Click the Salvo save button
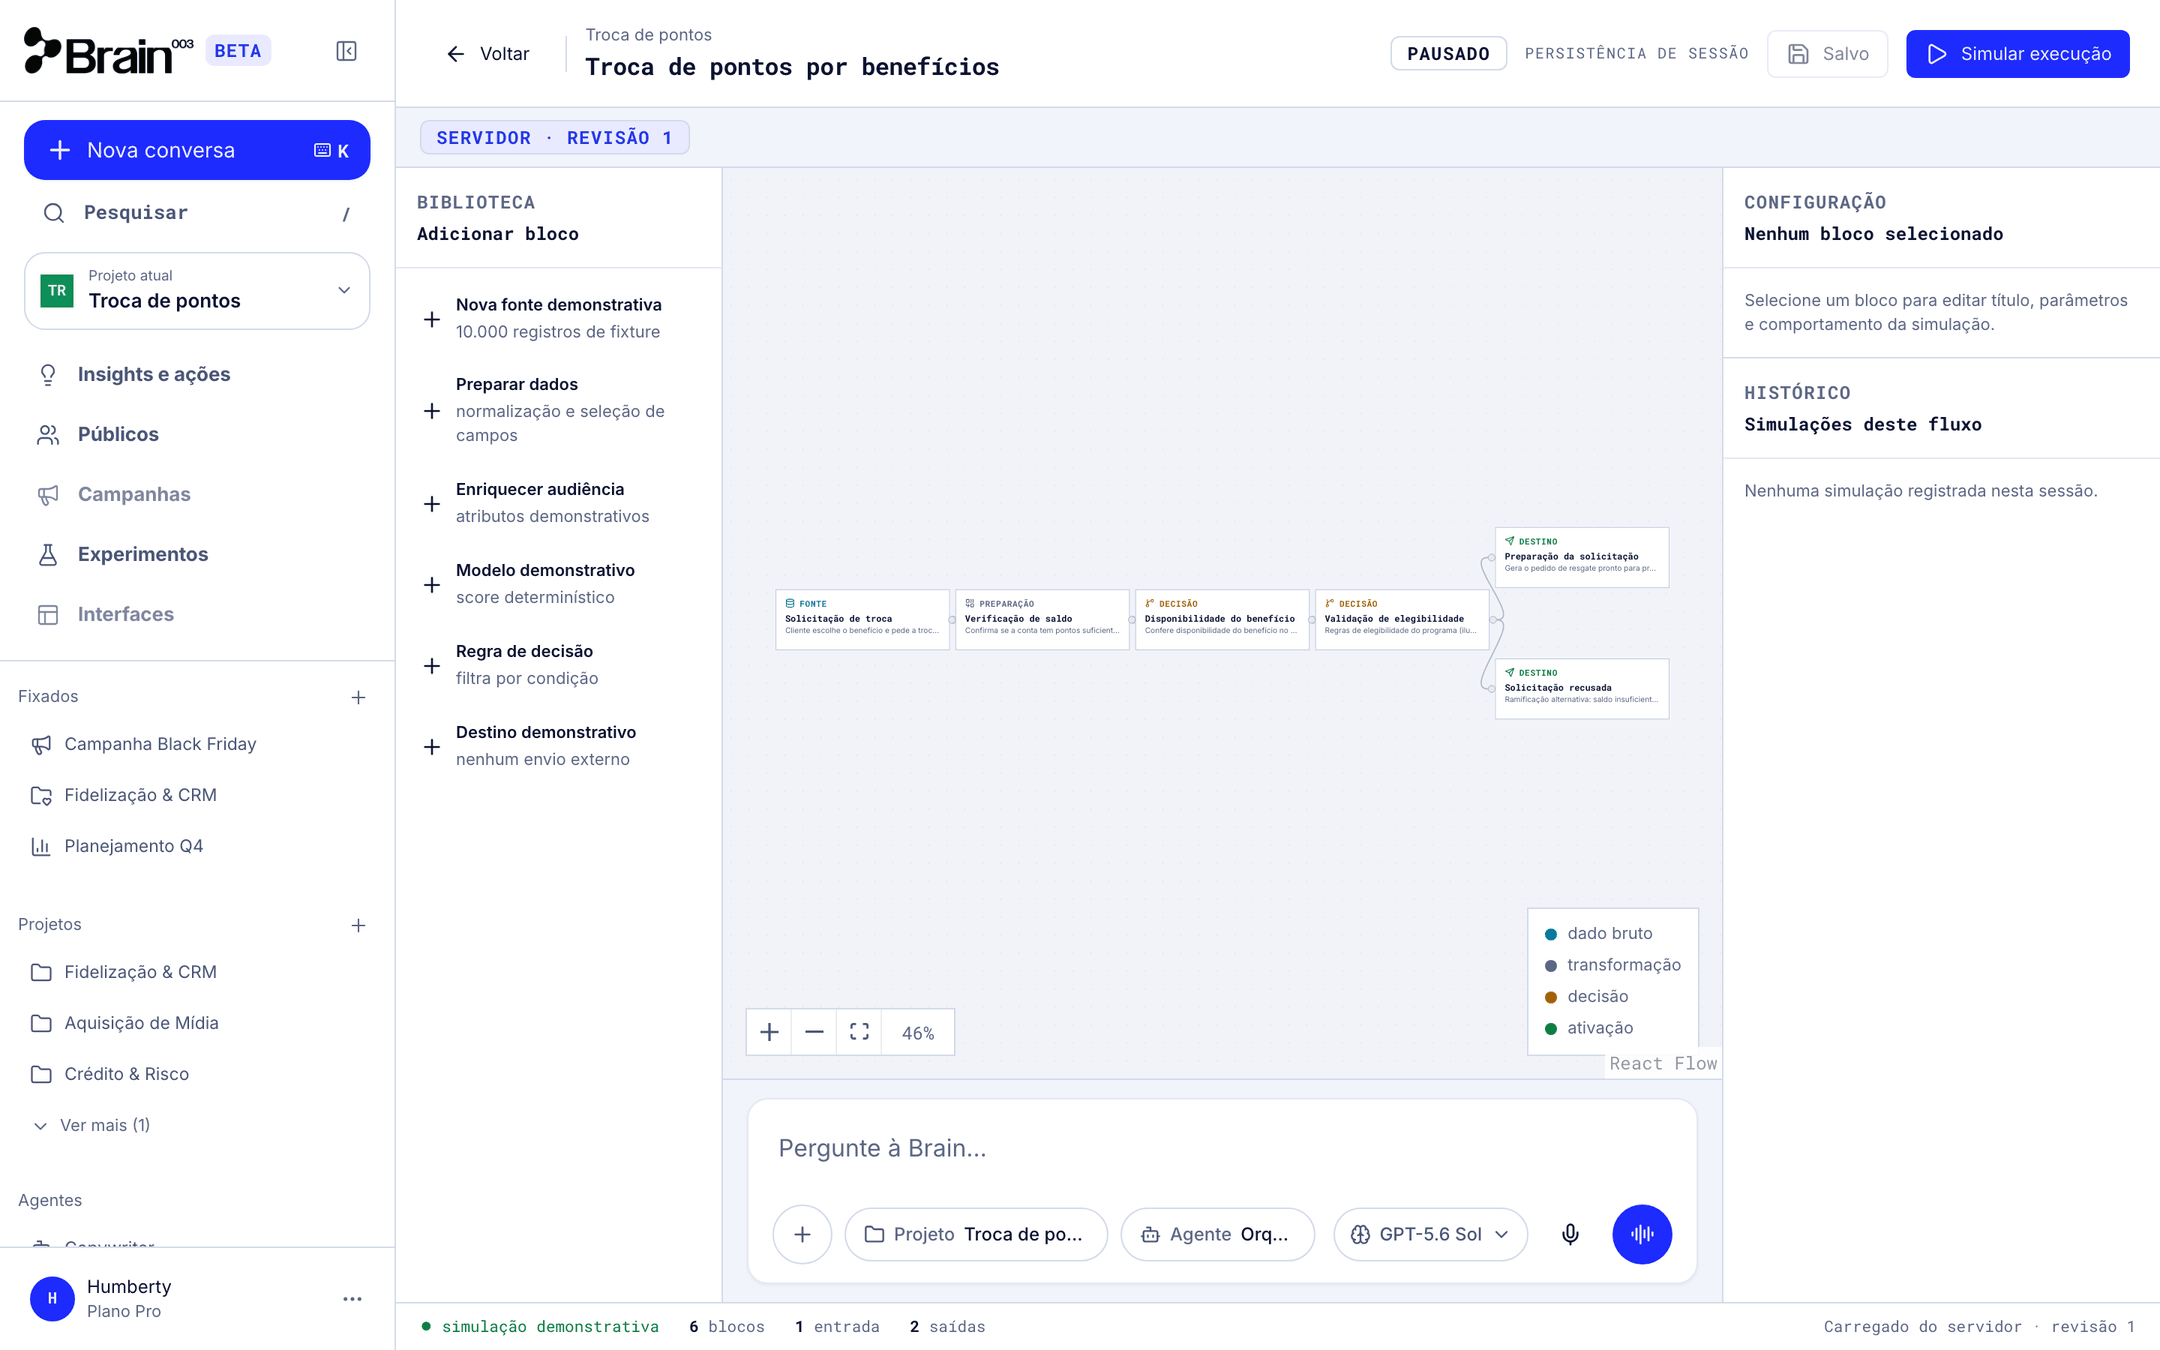 1827,54
